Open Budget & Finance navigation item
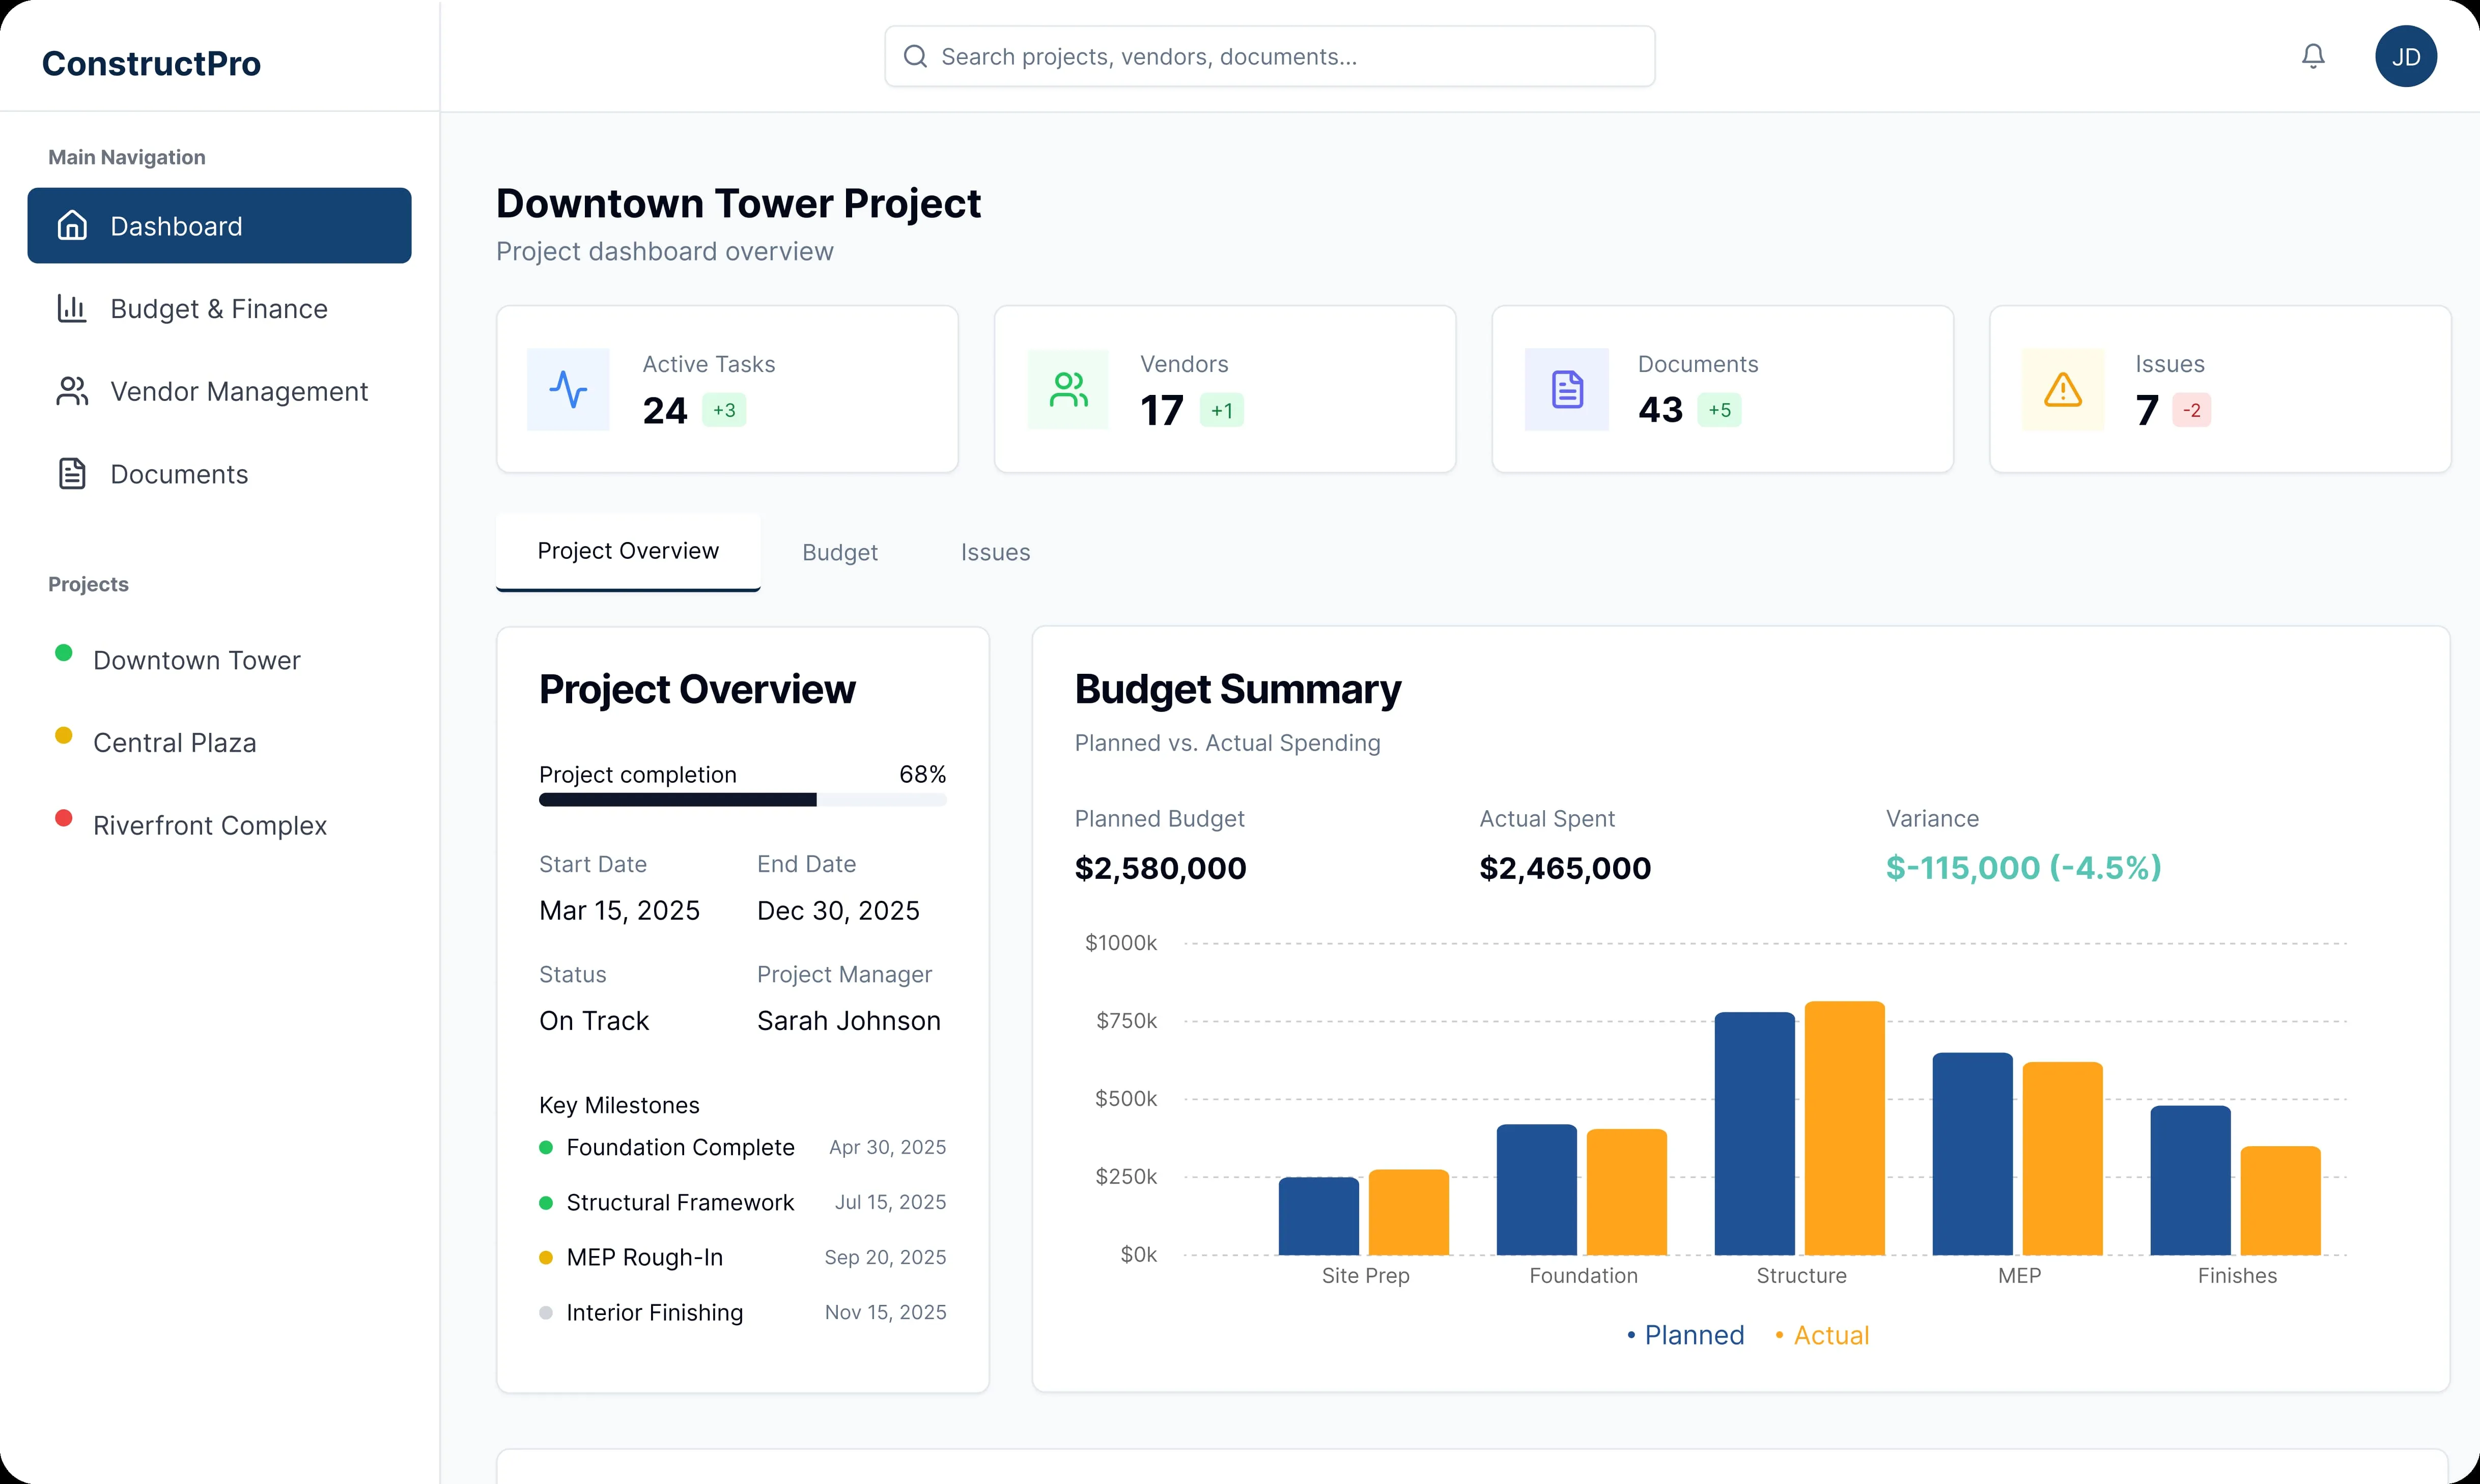Viewport: 2480px width, 1484px height. point(219,308)
